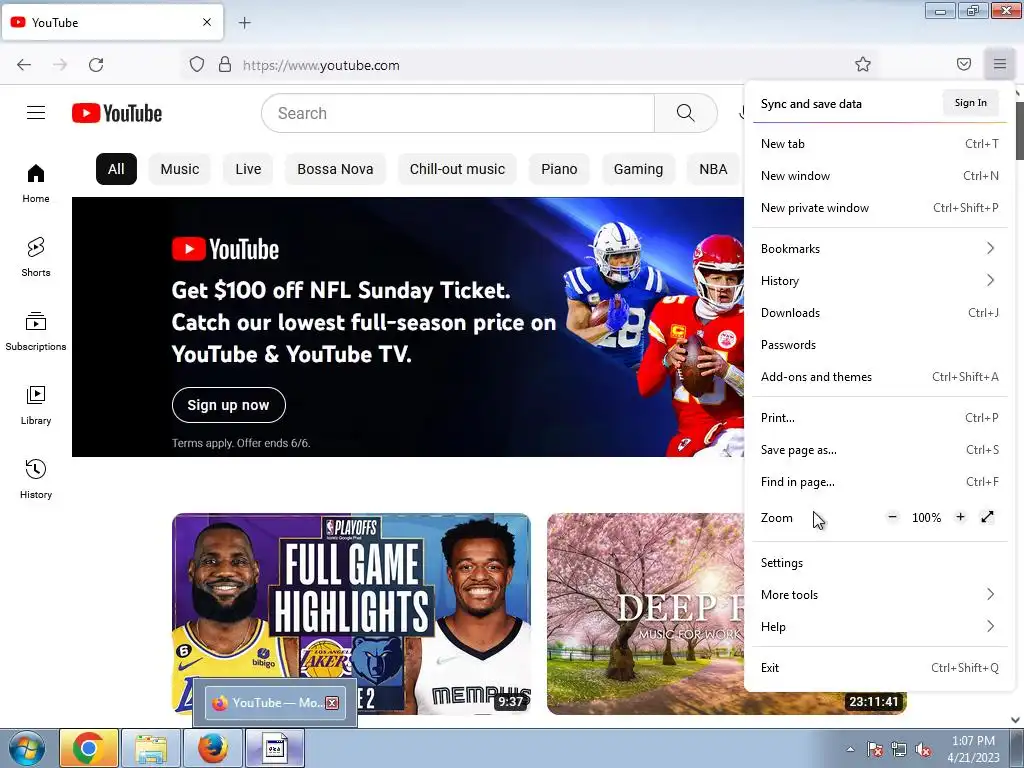The image size is (1024, 768).
Task: Reload the YouTube page
Action: [96, 65]
